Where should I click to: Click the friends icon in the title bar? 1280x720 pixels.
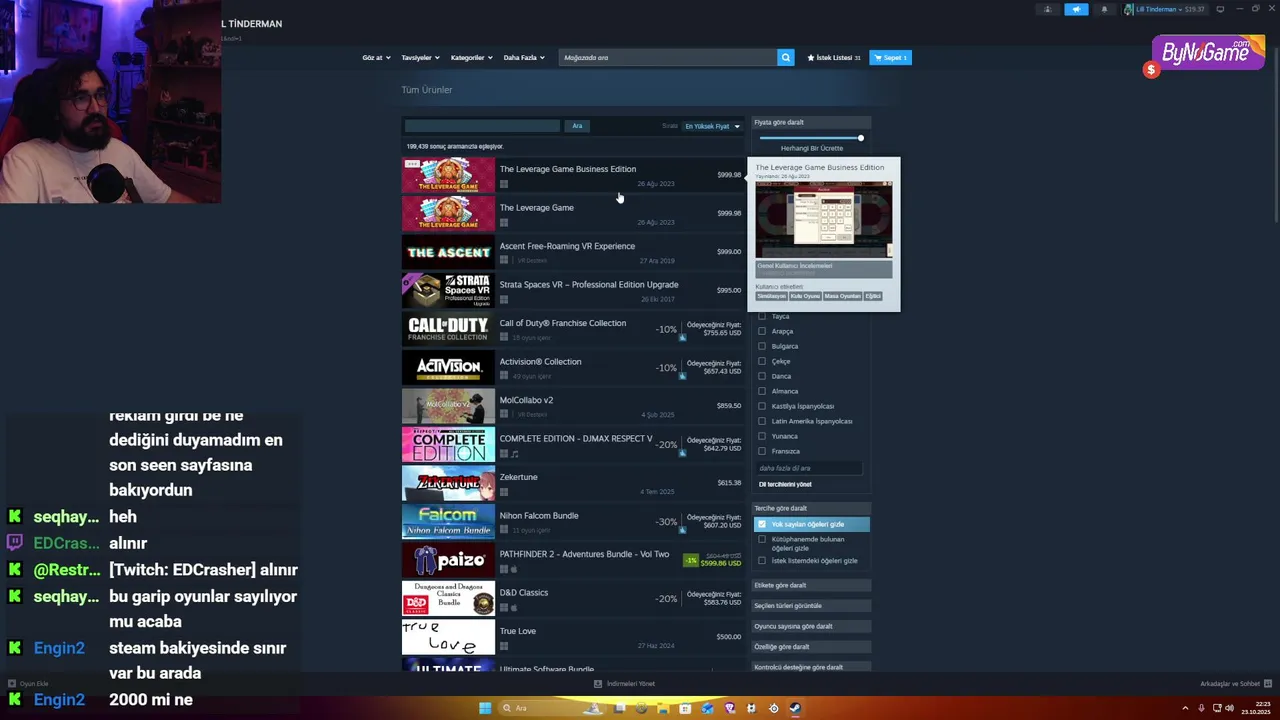tap(1048, 9)
